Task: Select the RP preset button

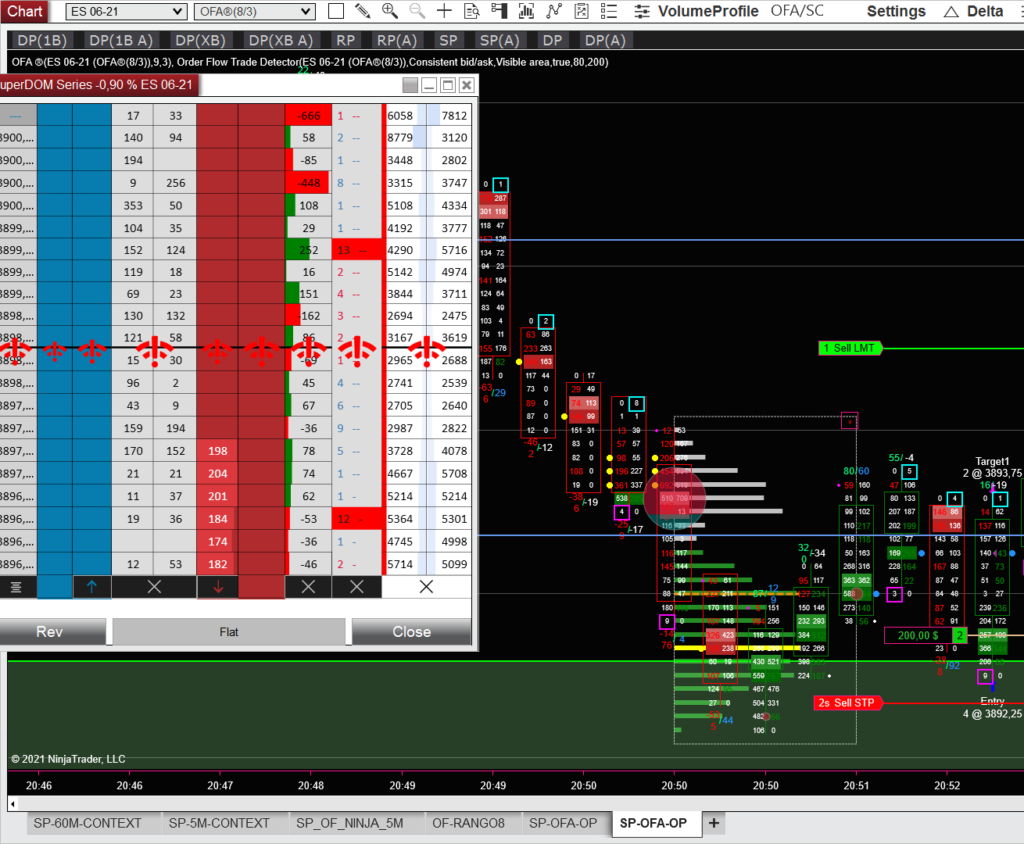Action: (345, 41)
